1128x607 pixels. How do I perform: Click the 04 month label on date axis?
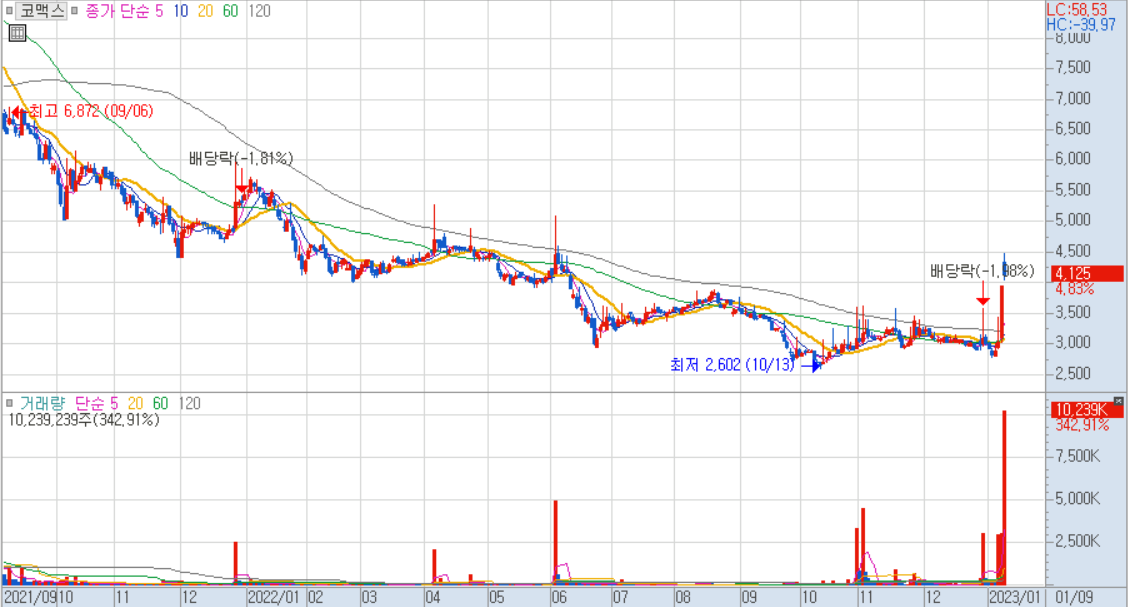[433, 597]
